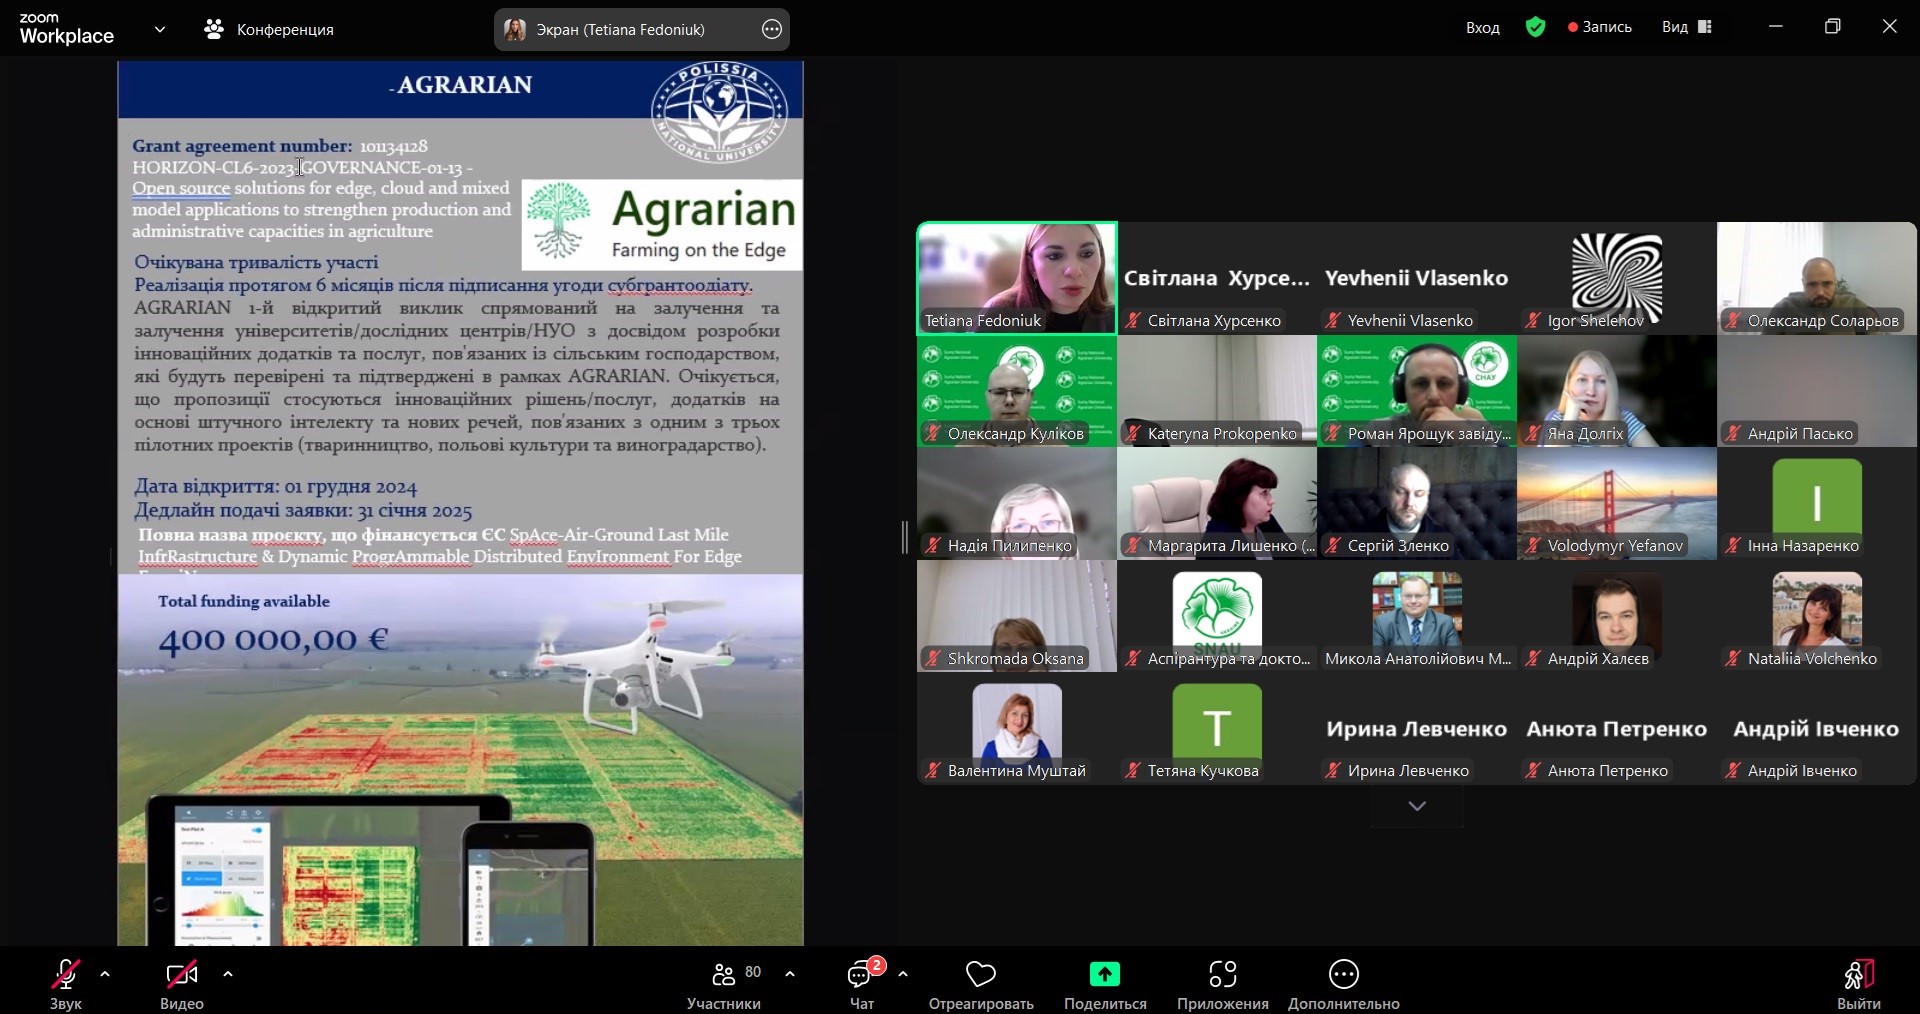Select Роман Ярощук video tile
The height and width of the screenshot is (1014, 1920).
1417,391
